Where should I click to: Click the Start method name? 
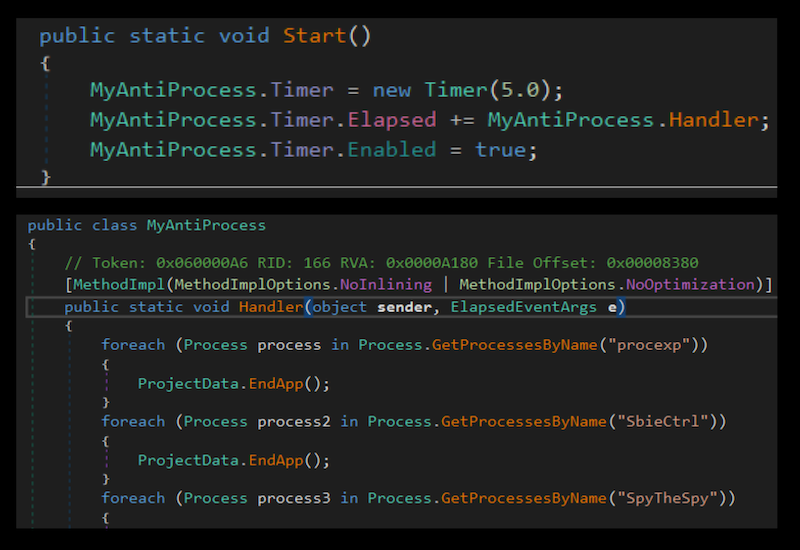pos(315,36)
